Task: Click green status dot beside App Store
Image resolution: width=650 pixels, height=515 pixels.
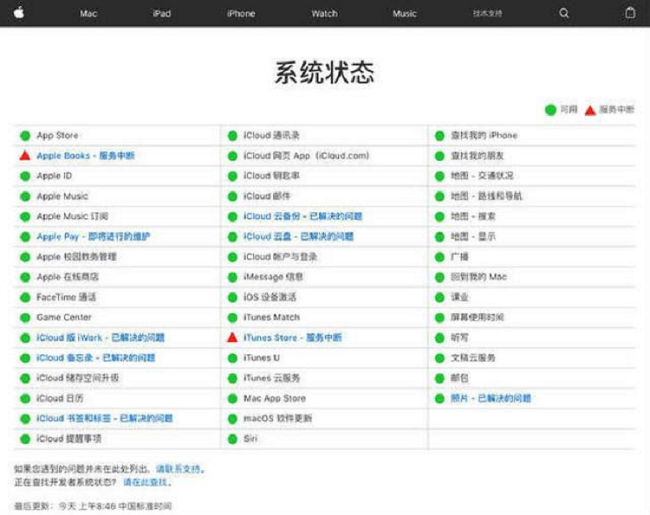Action: point(24,136)
